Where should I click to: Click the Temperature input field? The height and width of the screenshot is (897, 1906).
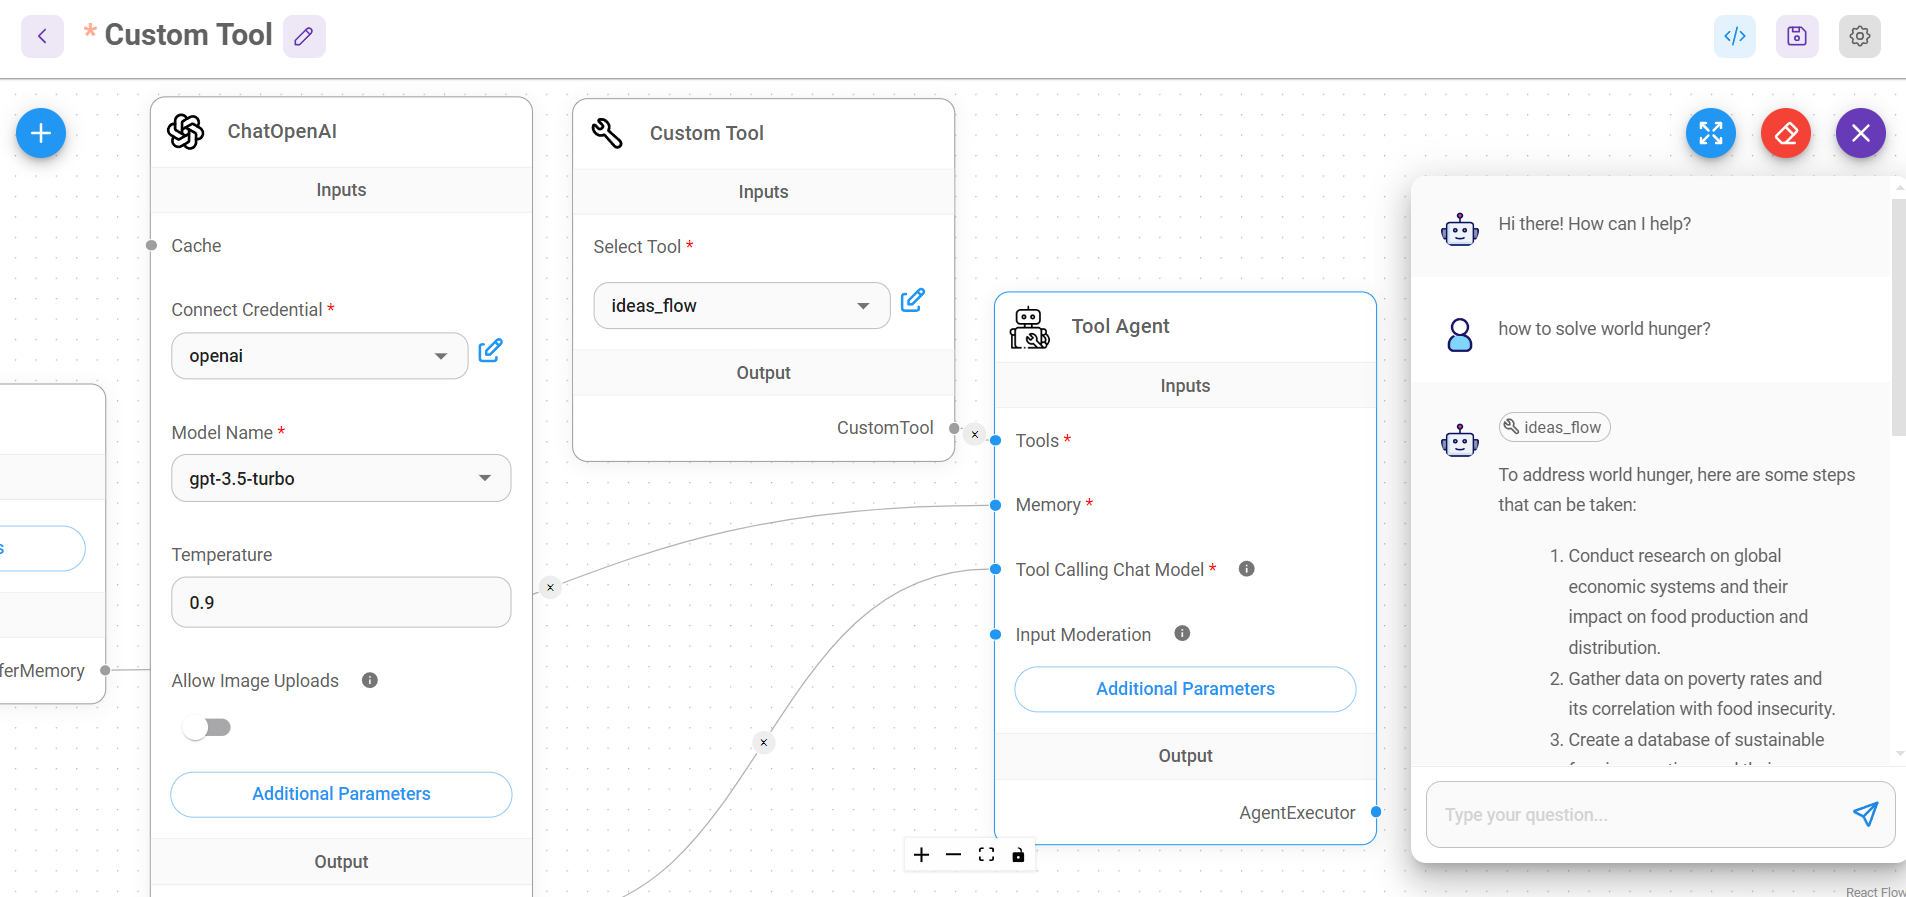click(340, 602)
